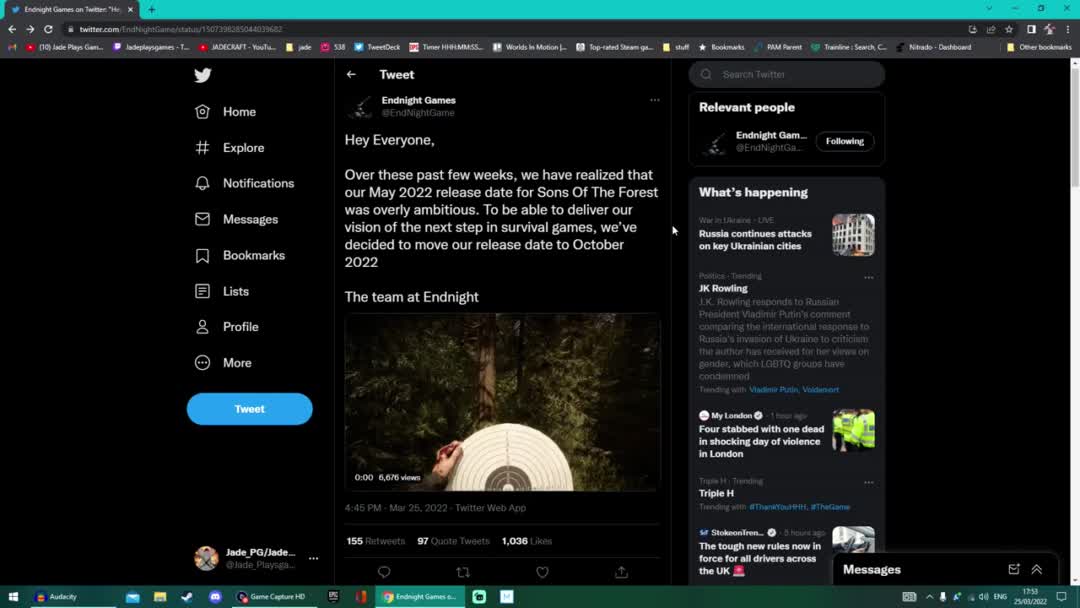Like the tweet with heart icon

(x=542, y=572)
